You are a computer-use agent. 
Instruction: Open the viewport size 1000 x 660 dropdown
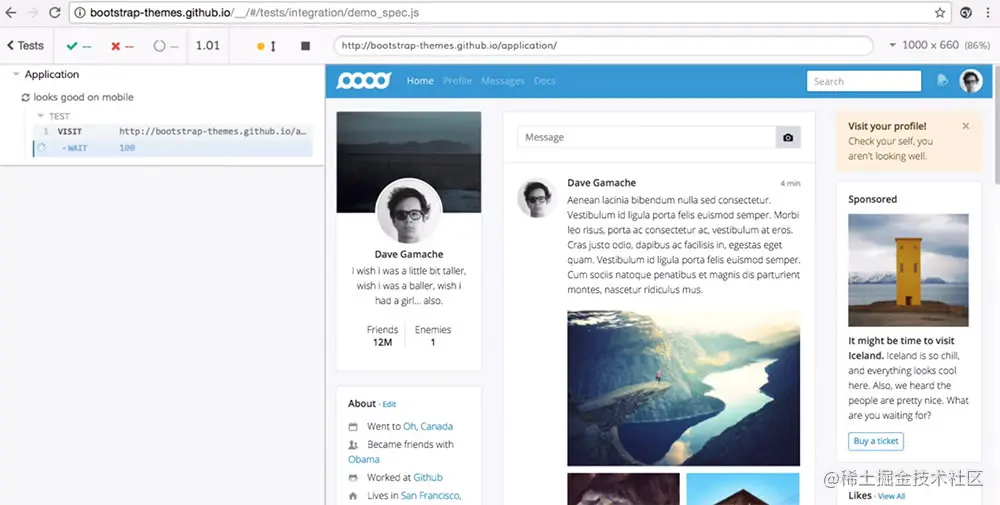click(939, 45)
